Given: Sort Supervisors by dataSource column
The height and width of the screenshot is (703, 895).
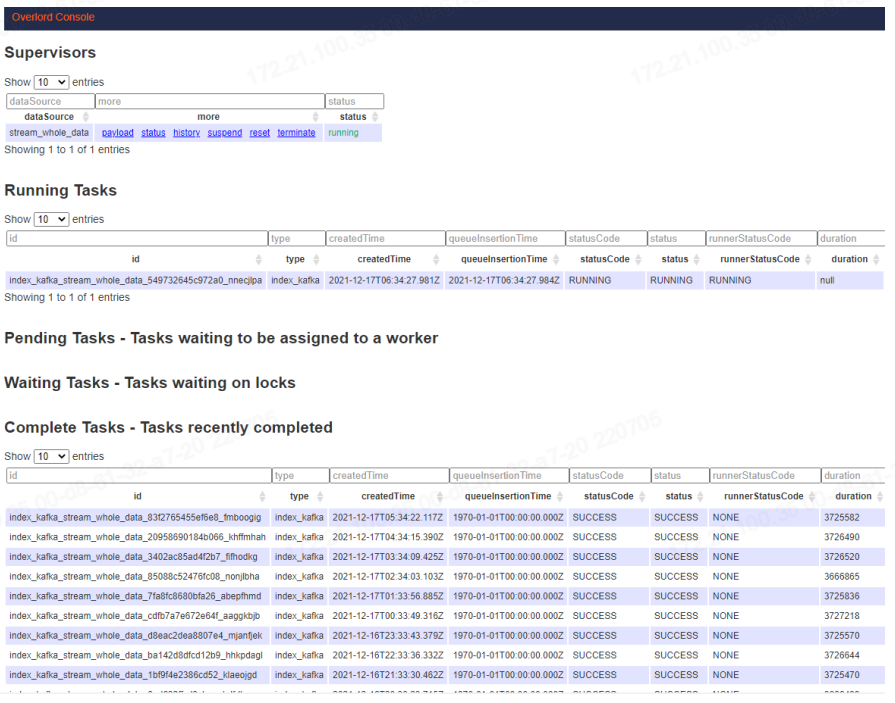Looking at the screenshot, I should click(49, 117).
